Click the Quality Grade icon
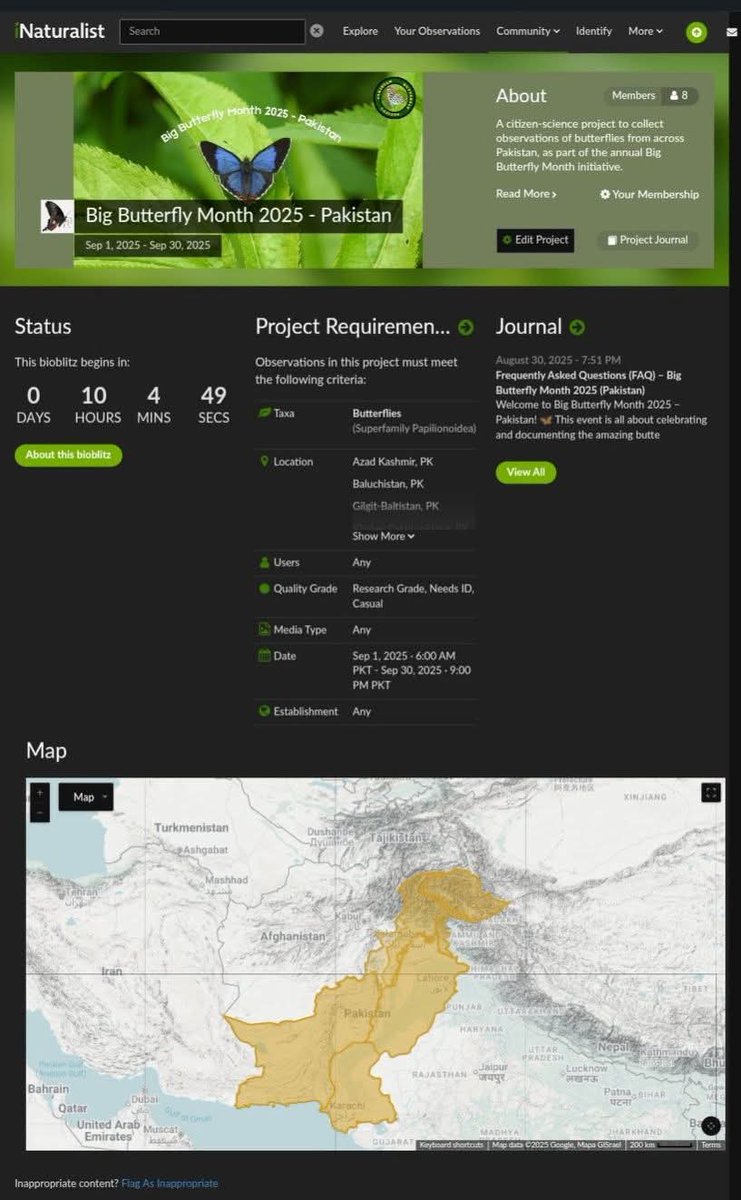This screenshot has height=1200, width=741. tap(264, 589)
